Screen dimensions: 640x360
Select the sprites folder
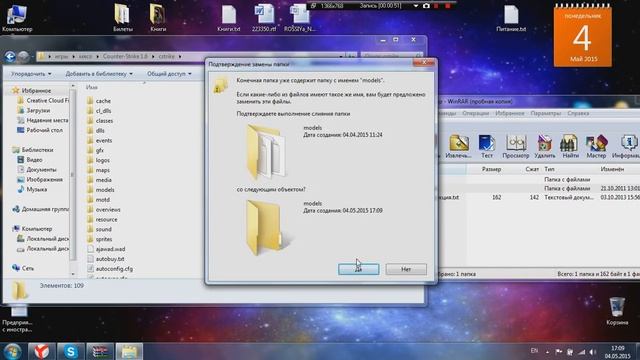click(99, 239)
